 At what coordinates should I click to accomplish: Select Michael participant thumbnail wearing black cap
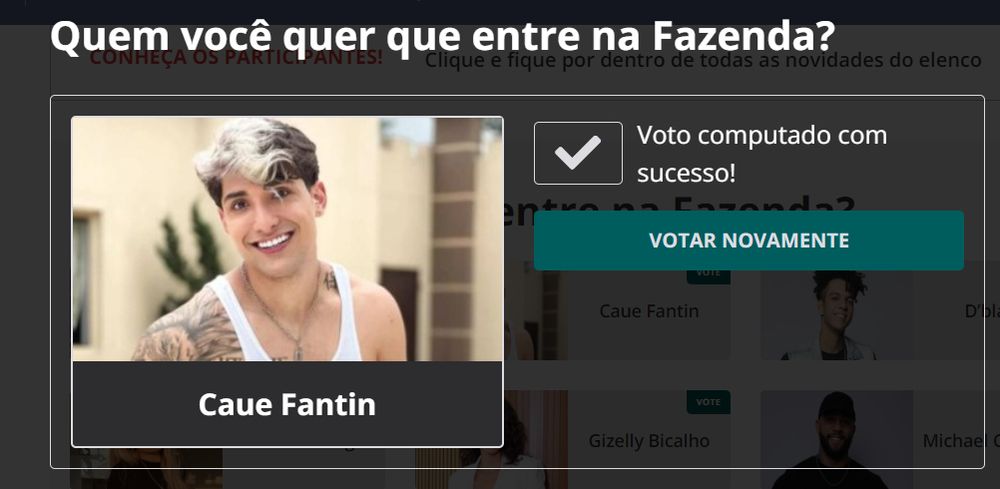(x=837, y=439)
